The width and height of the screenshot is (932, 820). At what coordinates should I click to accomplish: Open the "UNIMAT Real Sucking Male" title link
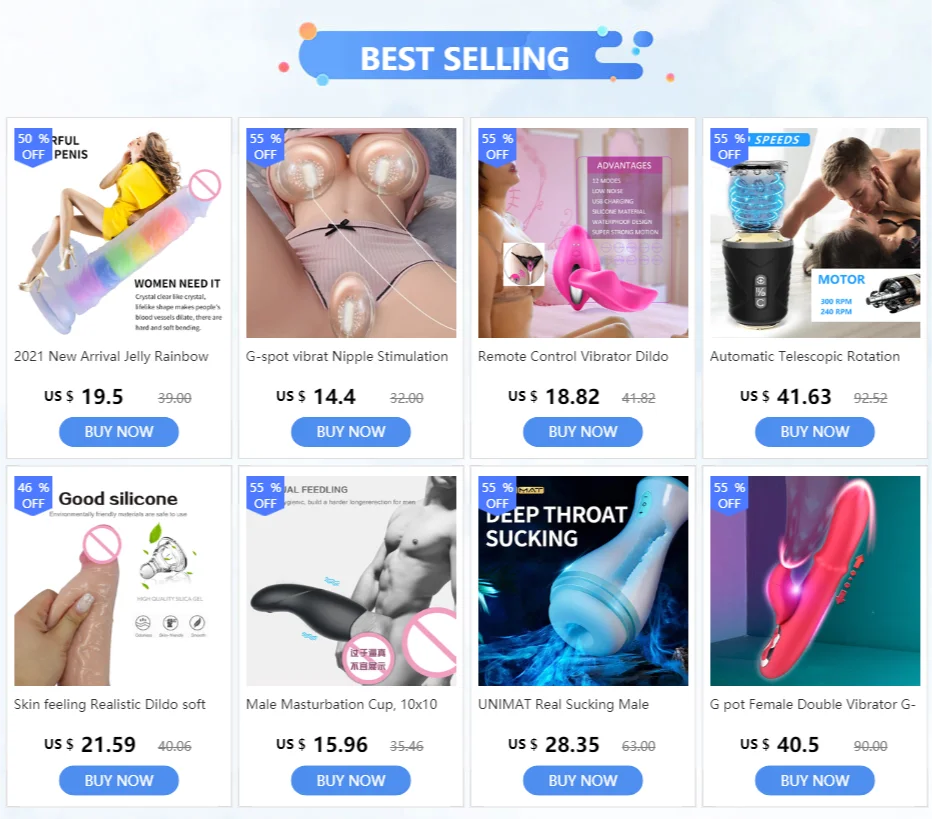pos(563,705)
